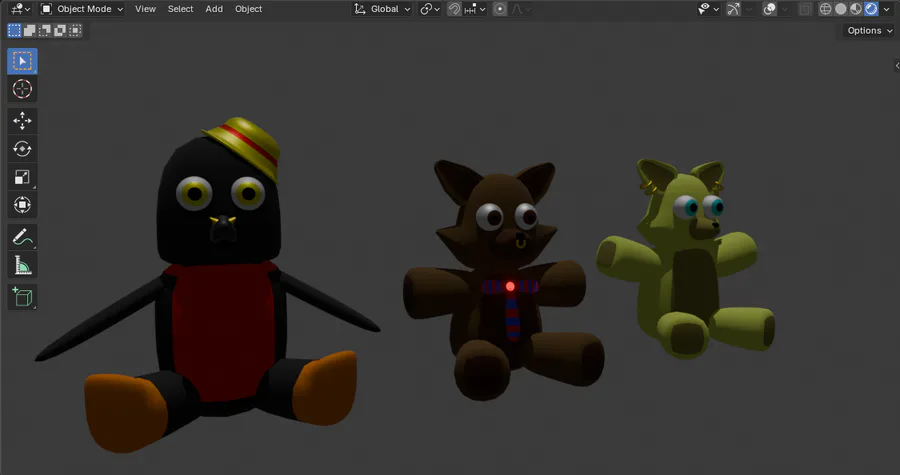Expand the sidebar using the edge arrow
Screen dimensions: 900x475
[x=897, y=65]
